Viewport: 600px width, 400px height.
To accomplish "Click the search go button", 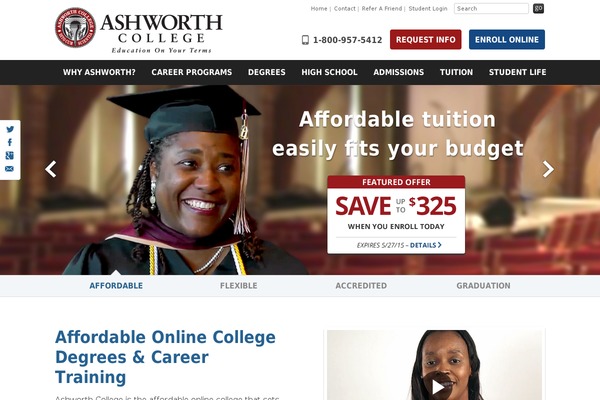I will point(538,8).
